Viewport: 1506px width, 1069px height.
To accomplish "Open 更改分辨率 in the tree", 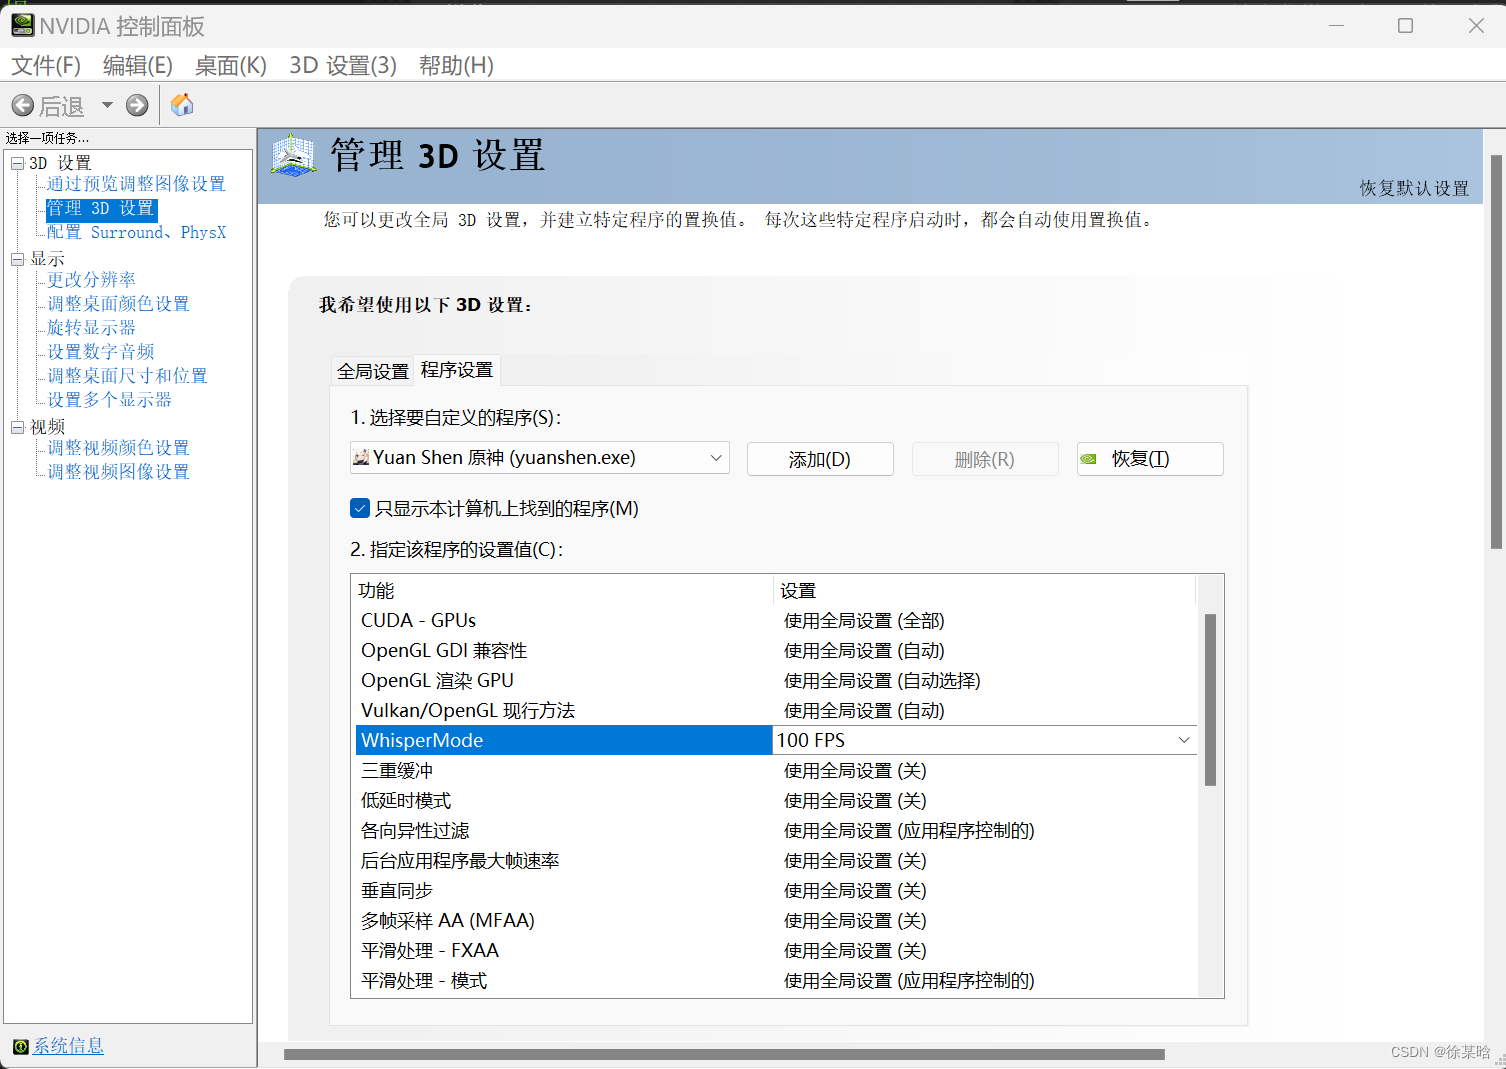I will point(91,280).
